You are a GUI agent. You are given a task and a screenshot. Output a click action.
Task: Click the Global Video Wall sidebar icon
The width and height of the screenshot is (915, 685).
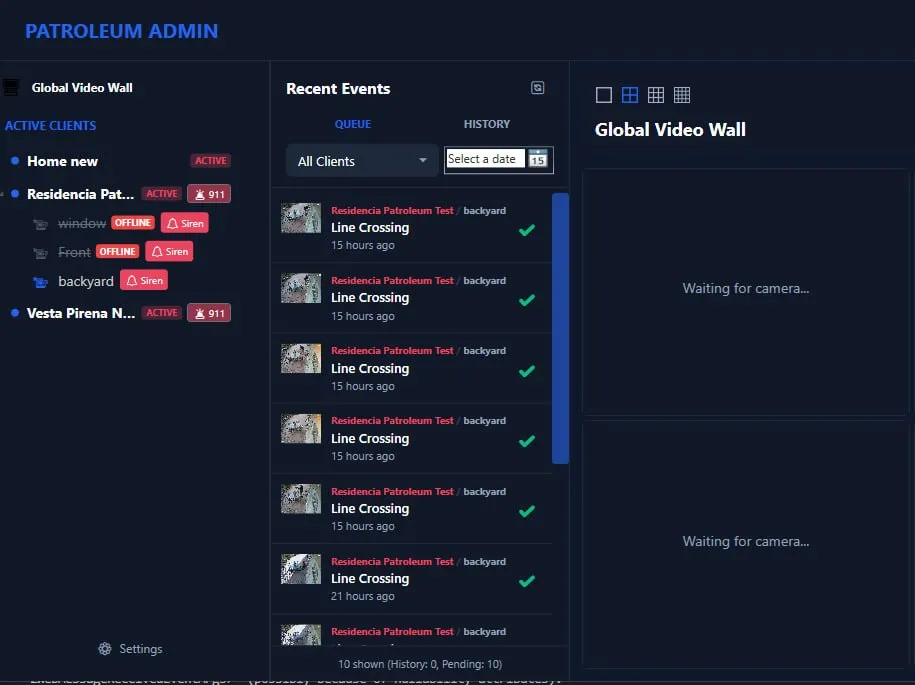coord(11,88)
